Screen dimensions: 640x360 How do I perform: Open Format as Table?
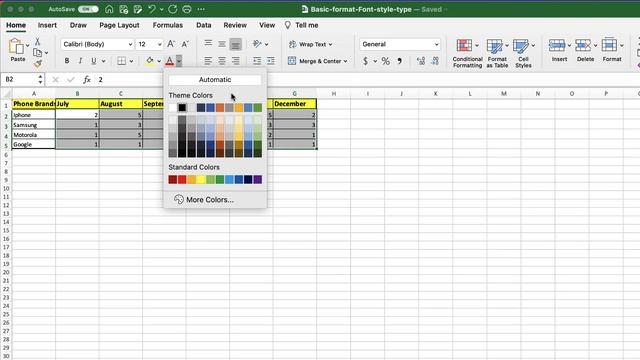tap(497, 53)
